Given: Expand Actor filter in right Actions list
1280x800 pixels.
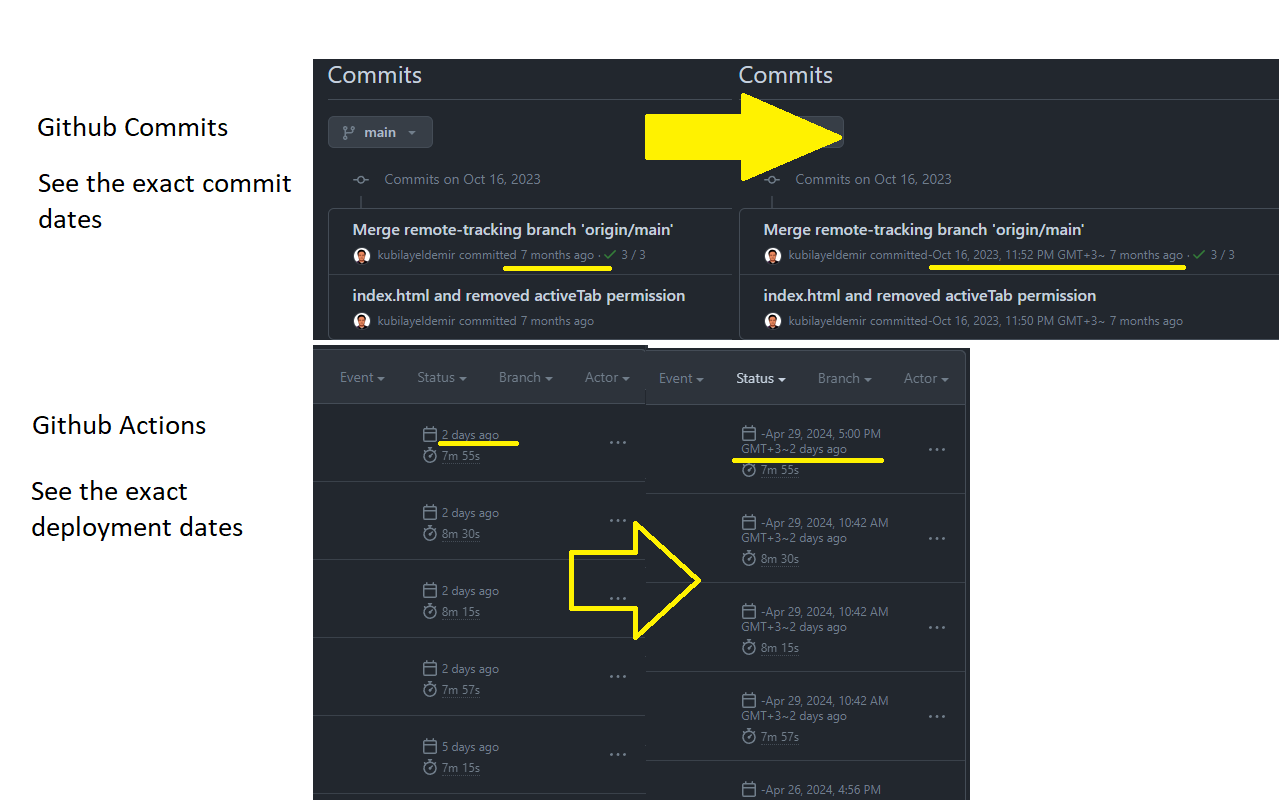Looking at the screenshot, I should (926, 379).
